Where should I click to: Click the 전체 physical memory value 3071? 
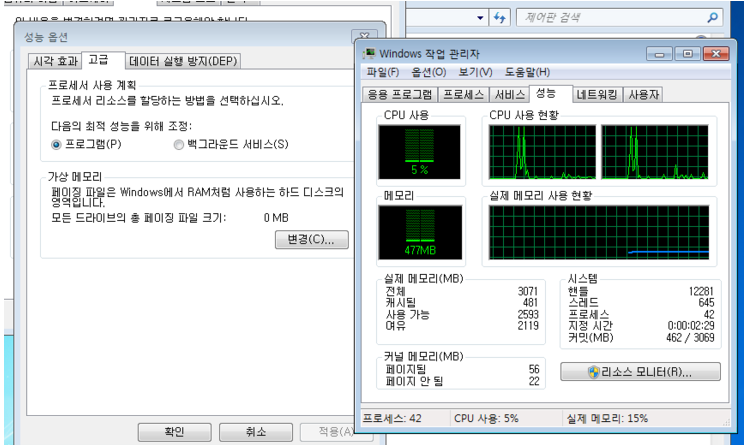(527, 291)
